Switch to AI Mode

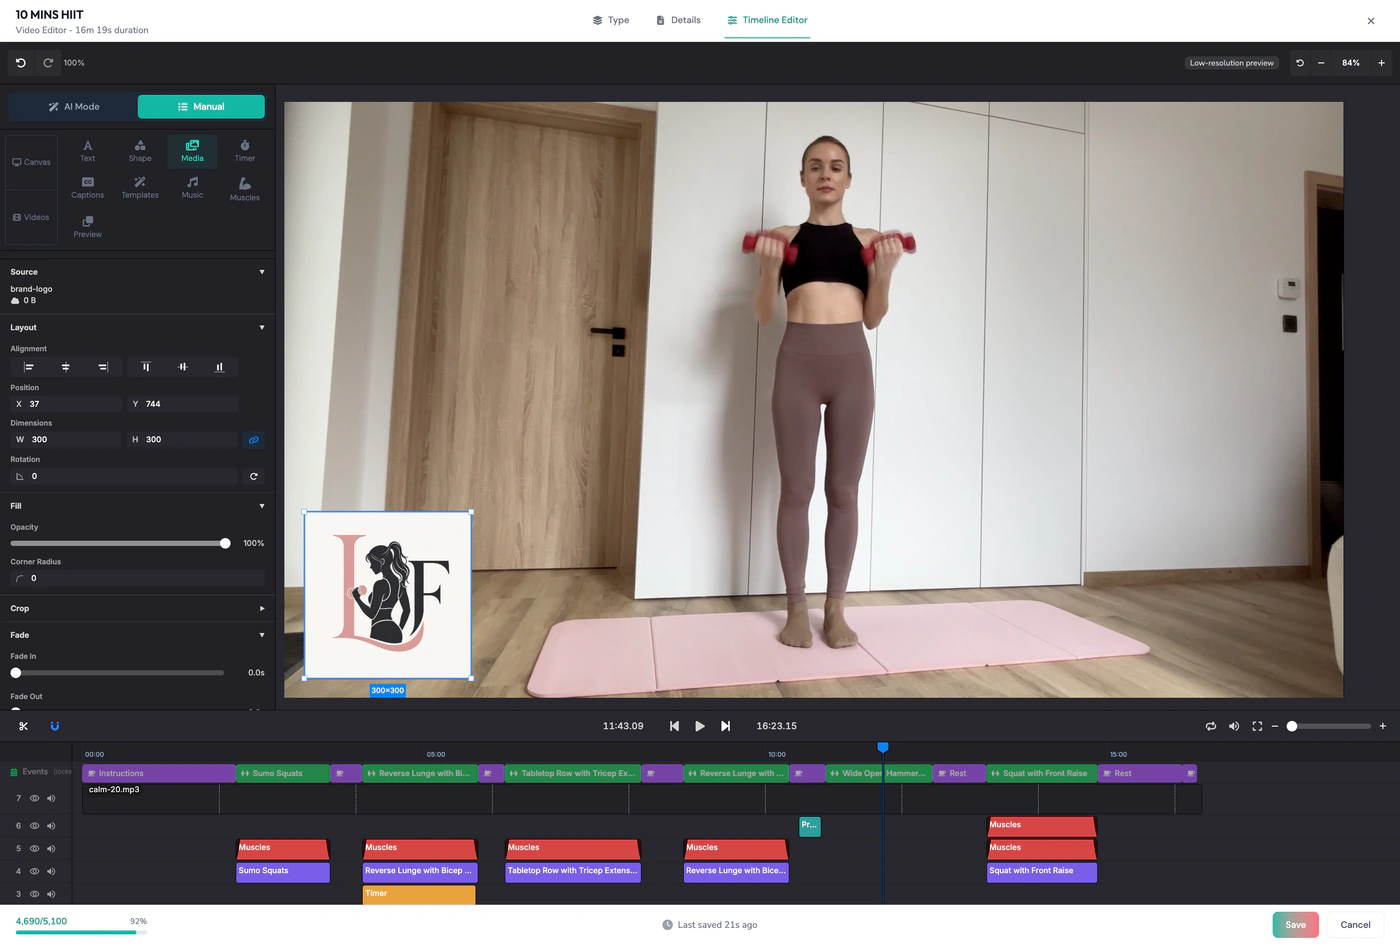tap(73, 107)
